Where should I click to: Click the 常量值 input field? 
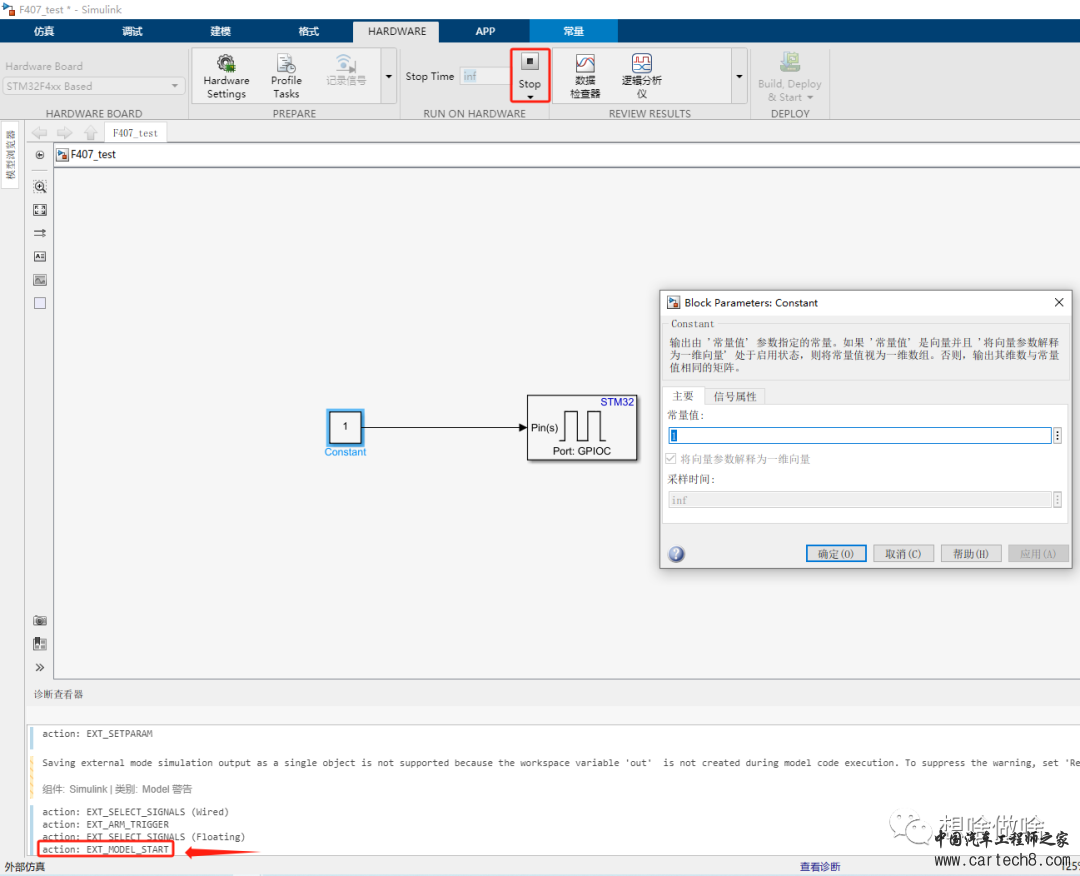coord(860,435)
